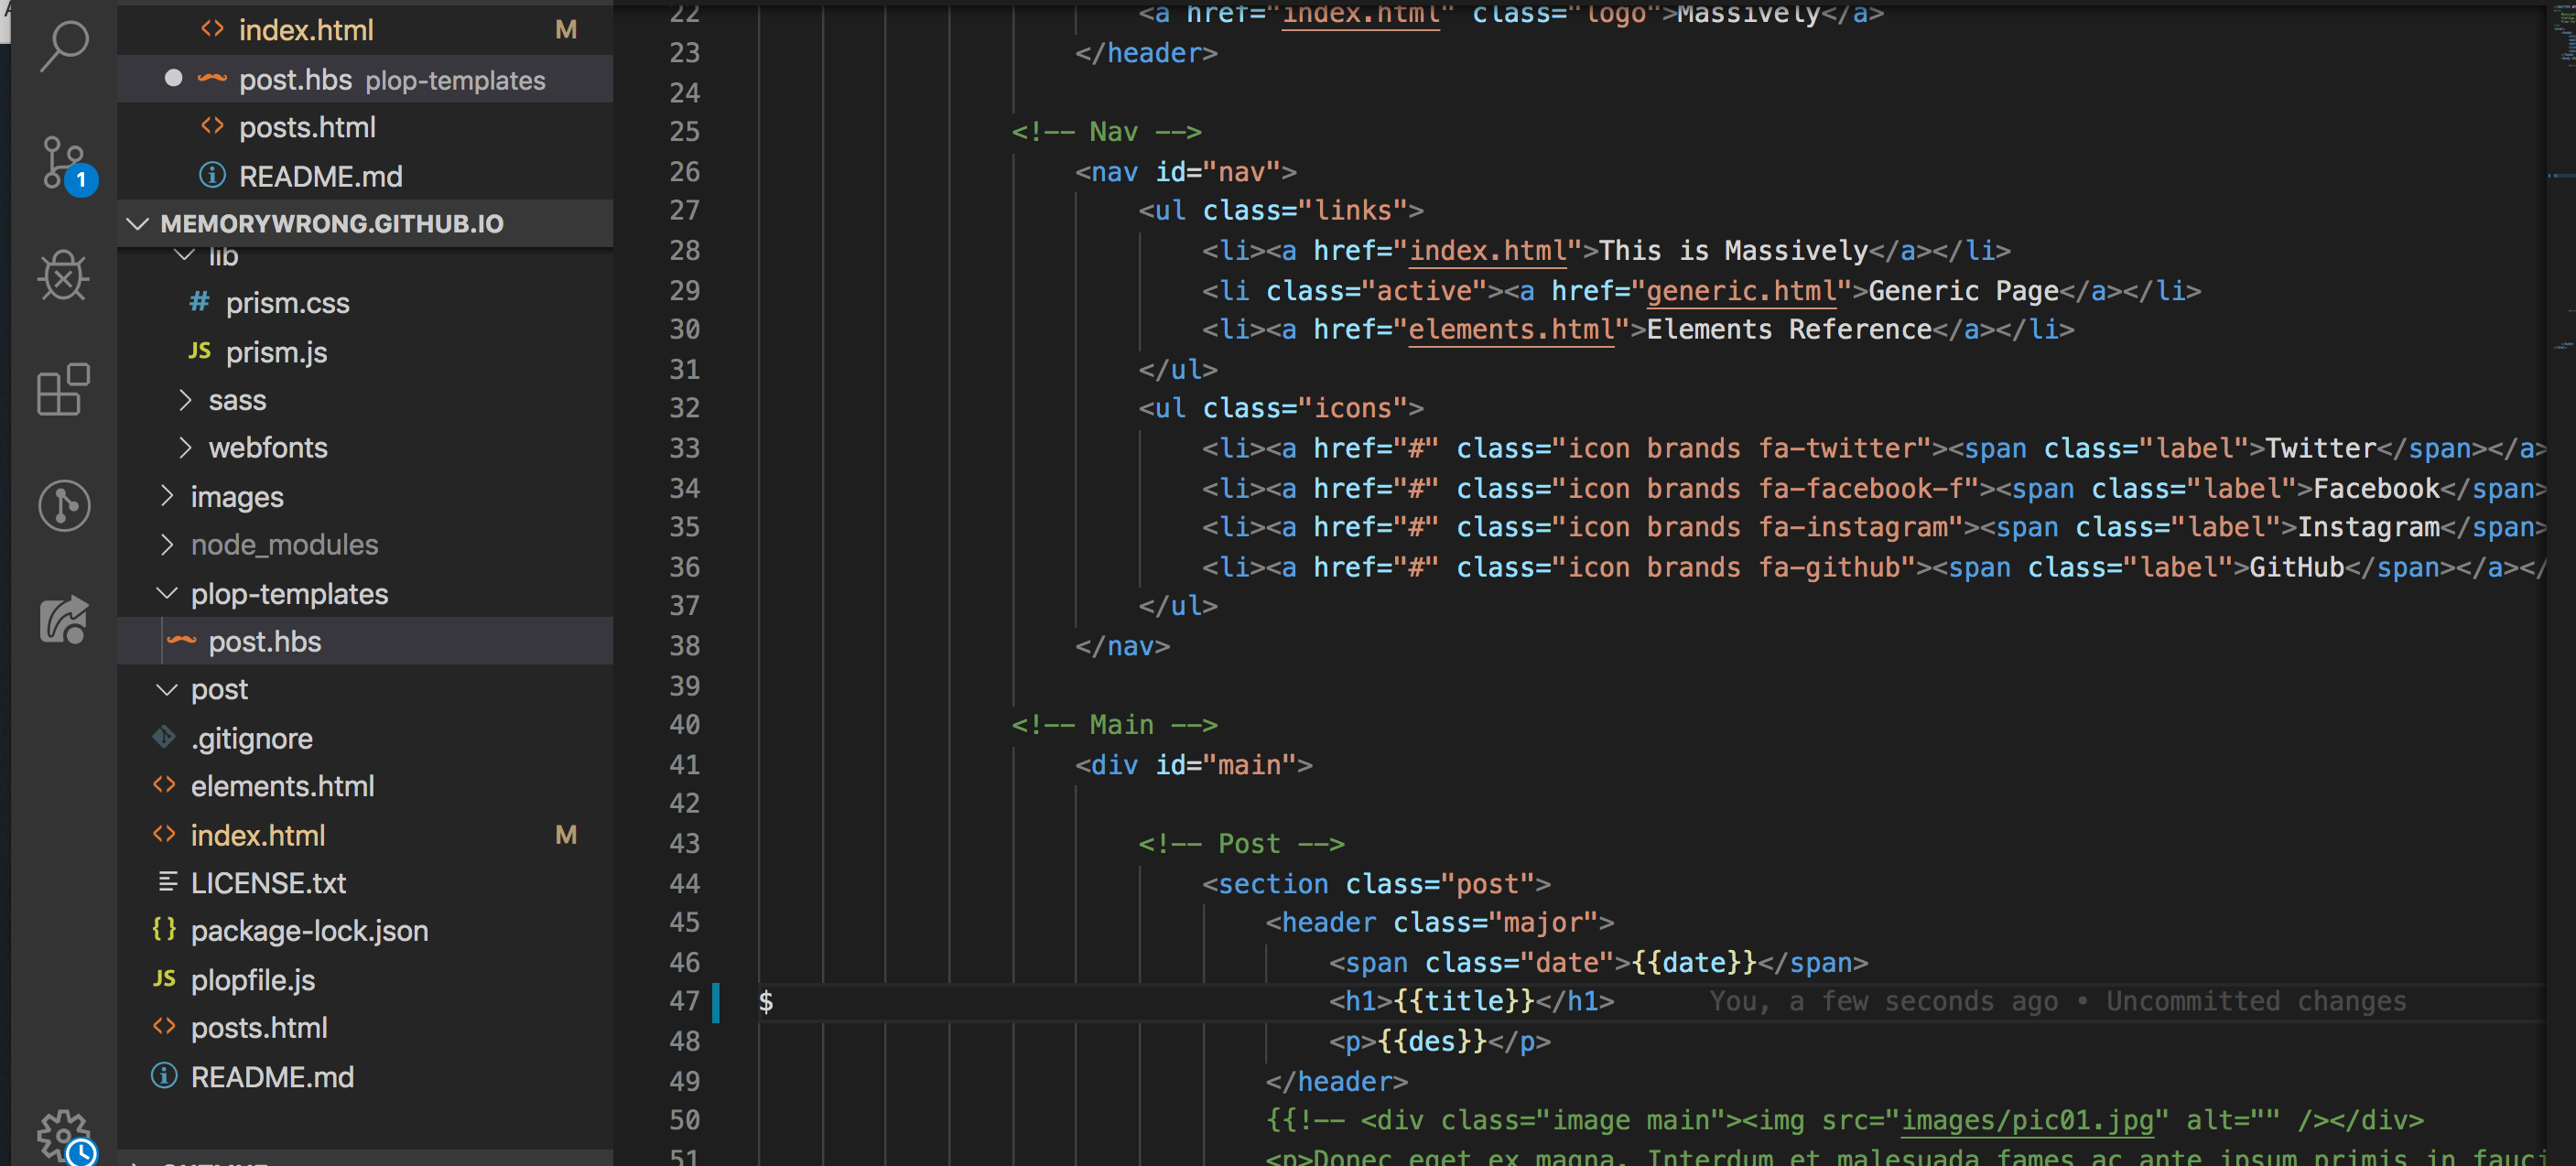Select post.hbs plop-templates in open editors
The width and height of the screenshot is (2576, 1166).
[x=365, y=79]
